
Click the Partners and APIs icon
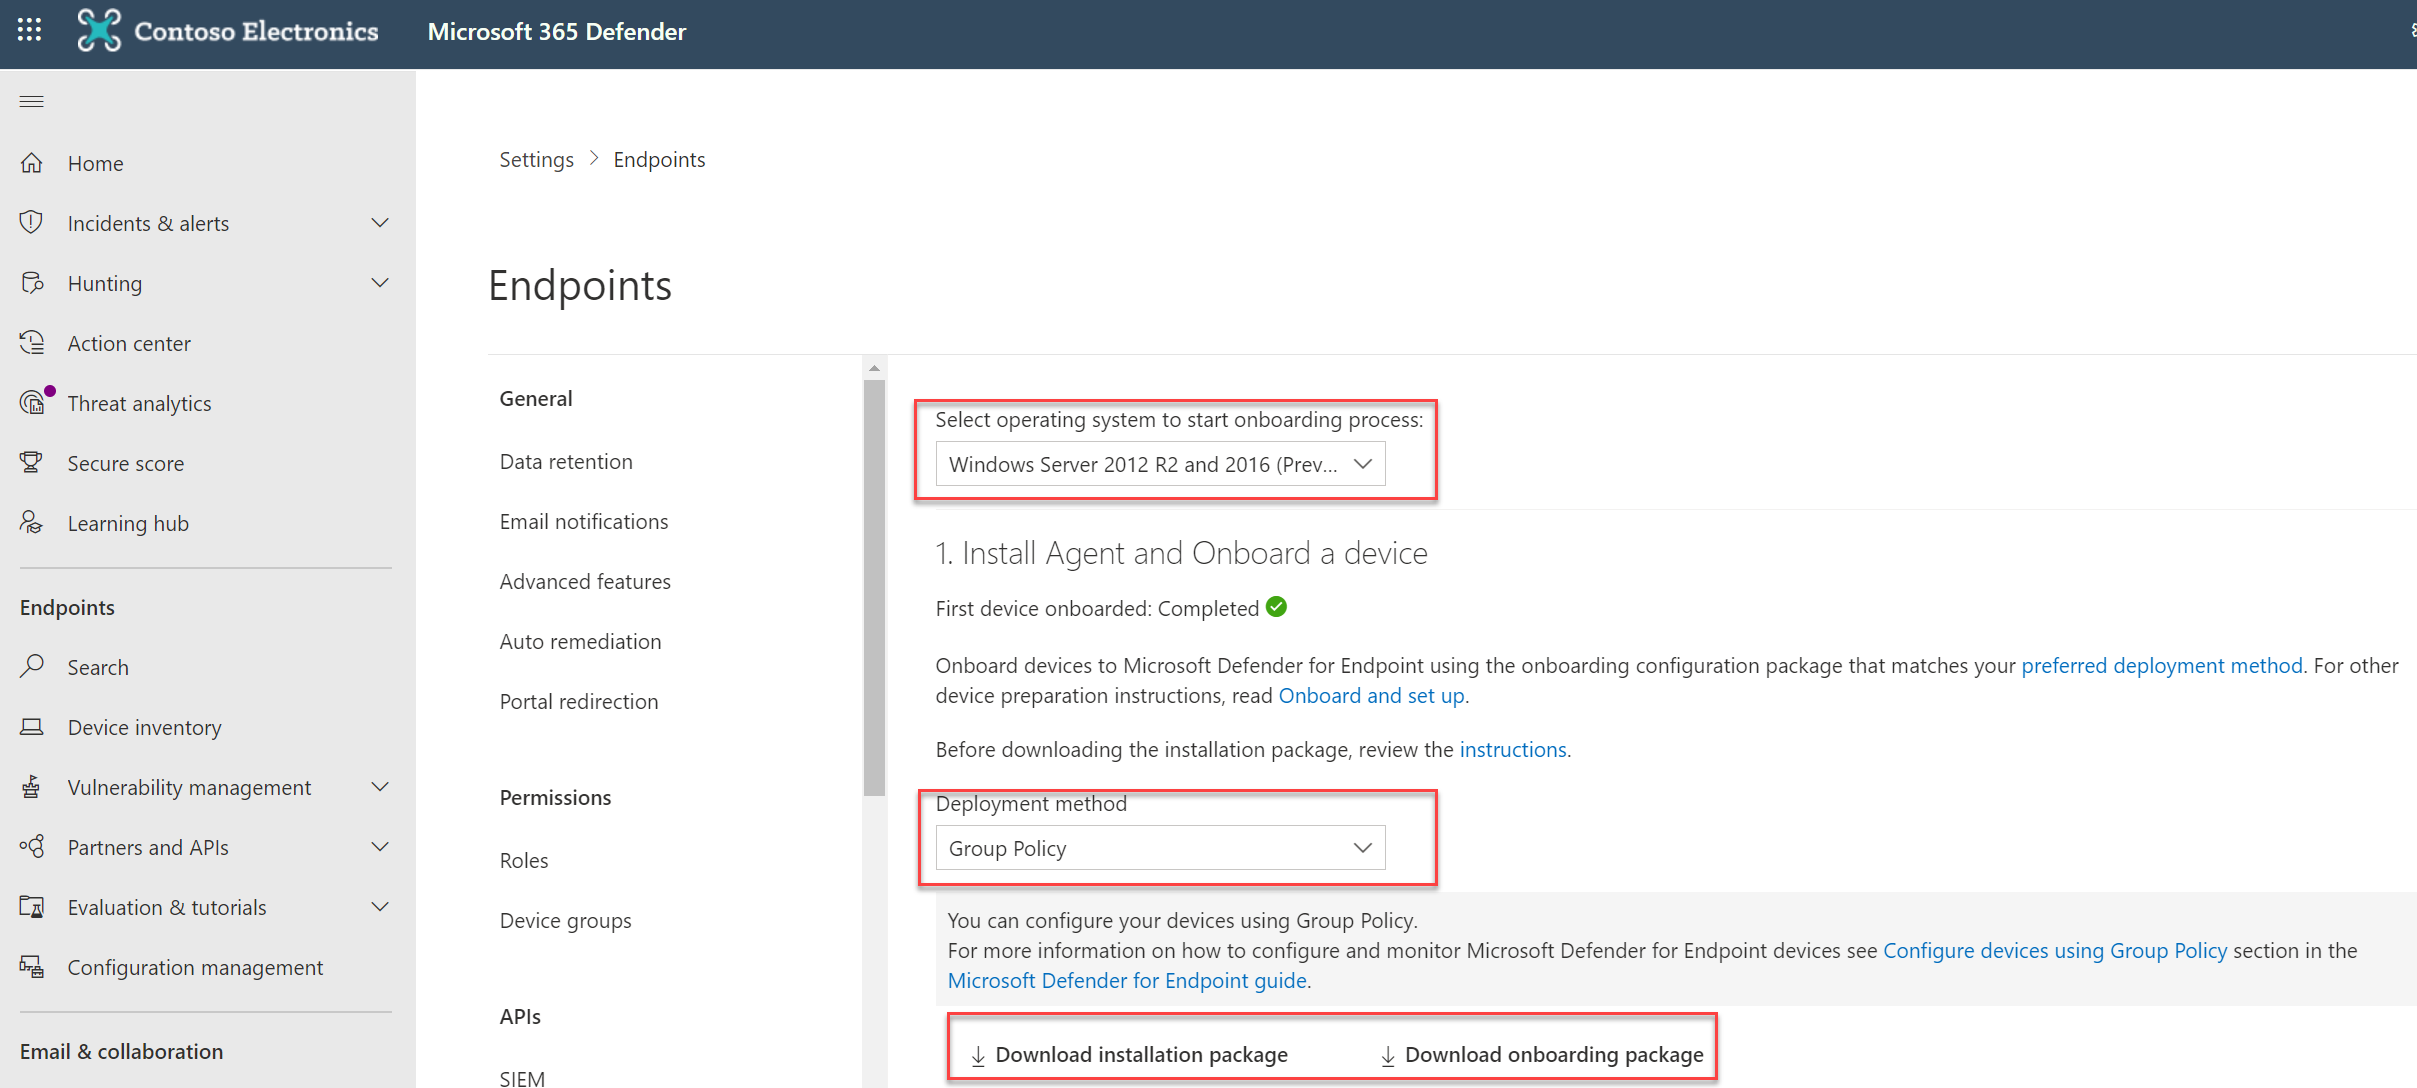pyautogui.click(x=32, y=846)
